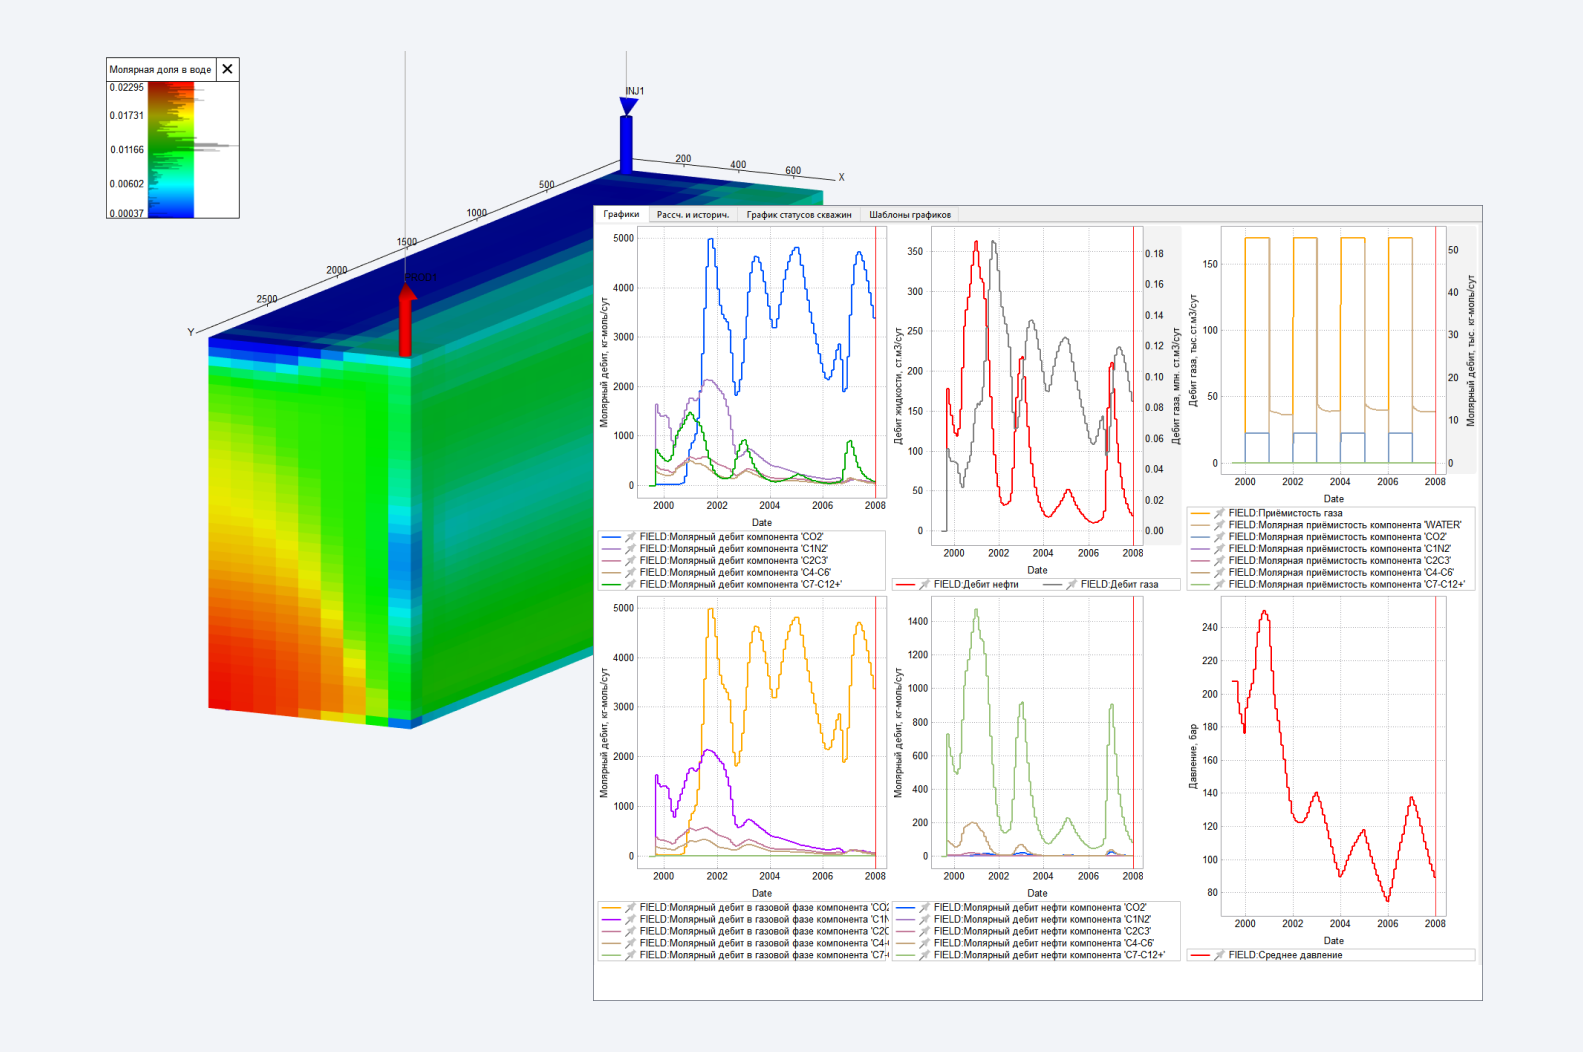The width and height of the screenshot is (1583, 1052).
Task: Click the pin icon for 'Молярная приёмистость компонента C2C3'
Action: point(1220,561)
